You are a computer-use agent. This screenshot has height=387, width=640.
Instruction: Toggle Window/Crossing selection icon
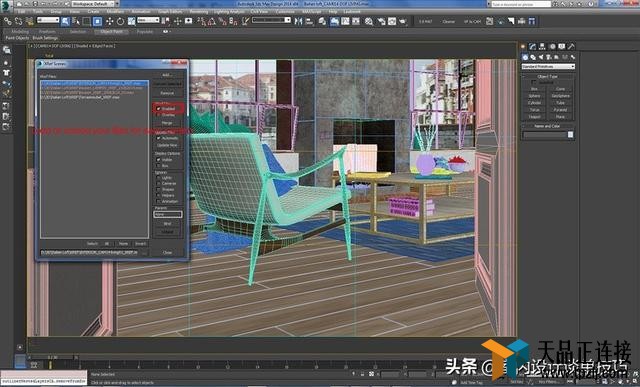tap(97, 21)
